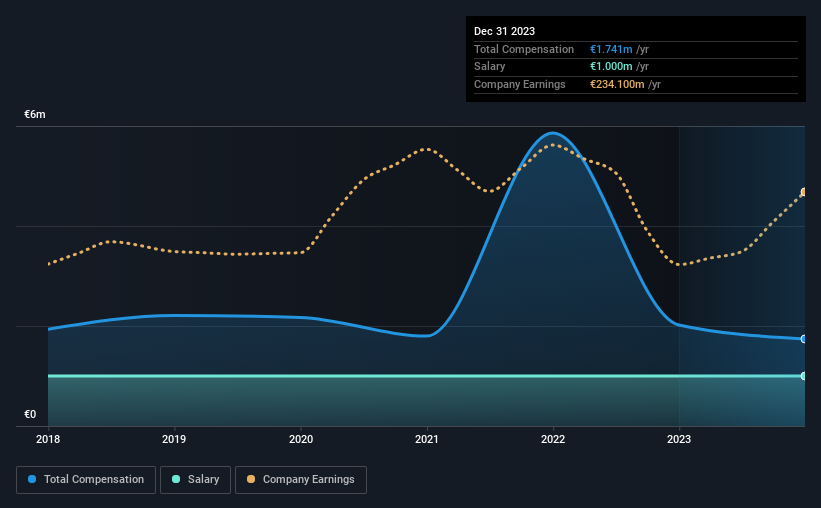
Task: Select the teal Salary endpoint marker
Action: click(x=804, y=376)
